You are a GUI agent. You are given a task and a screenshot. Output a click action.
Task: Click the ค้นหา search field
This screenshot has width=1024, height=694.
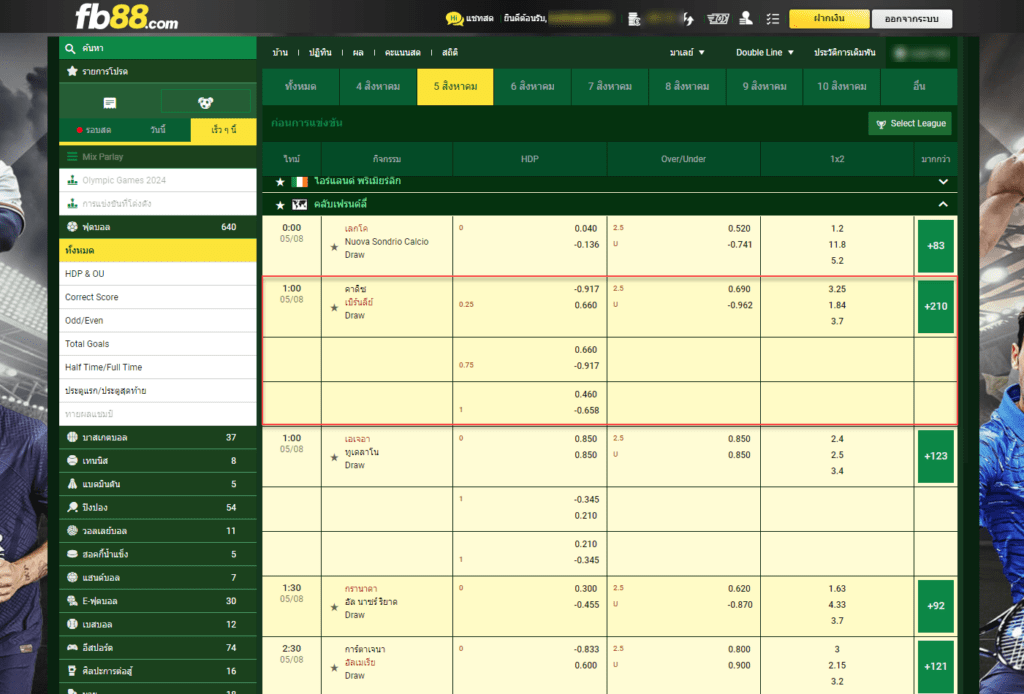point(158,48)
